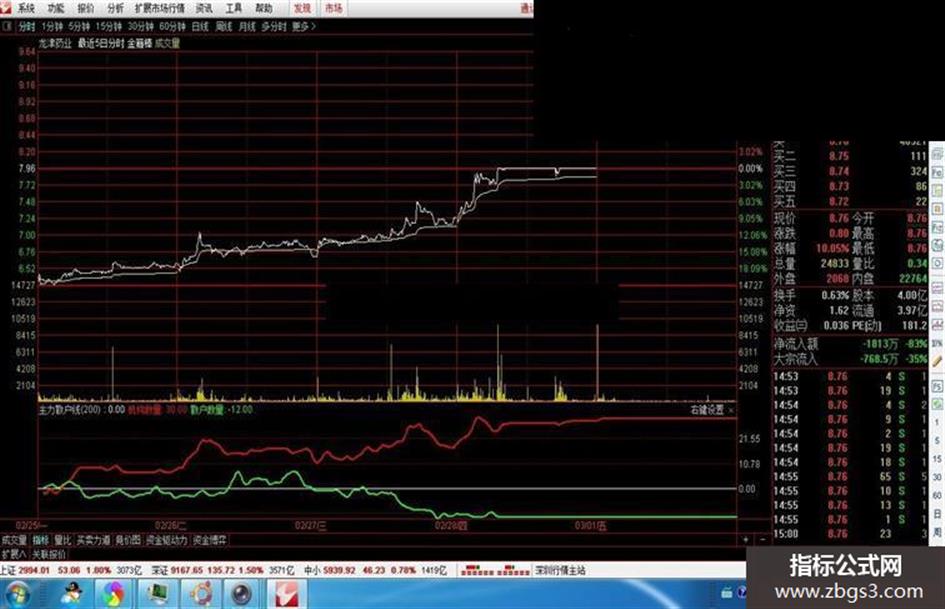Click the plus zoom button under chart

746,540
